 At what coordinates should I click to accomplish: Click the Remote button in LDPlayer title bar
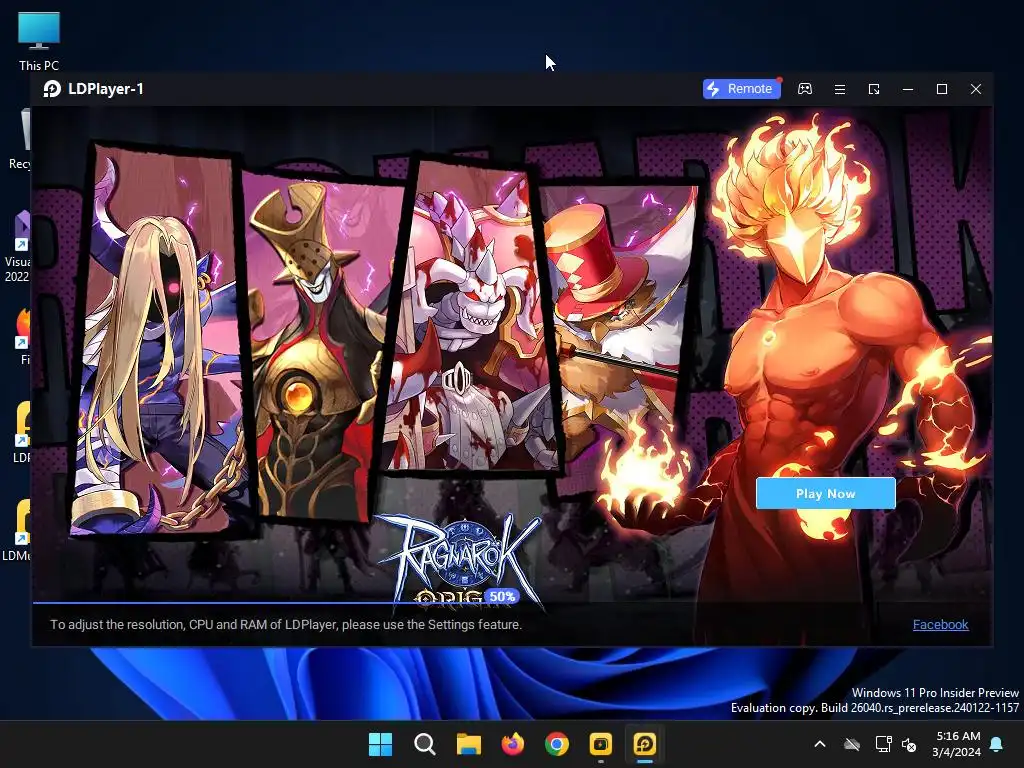pos(742,89)
